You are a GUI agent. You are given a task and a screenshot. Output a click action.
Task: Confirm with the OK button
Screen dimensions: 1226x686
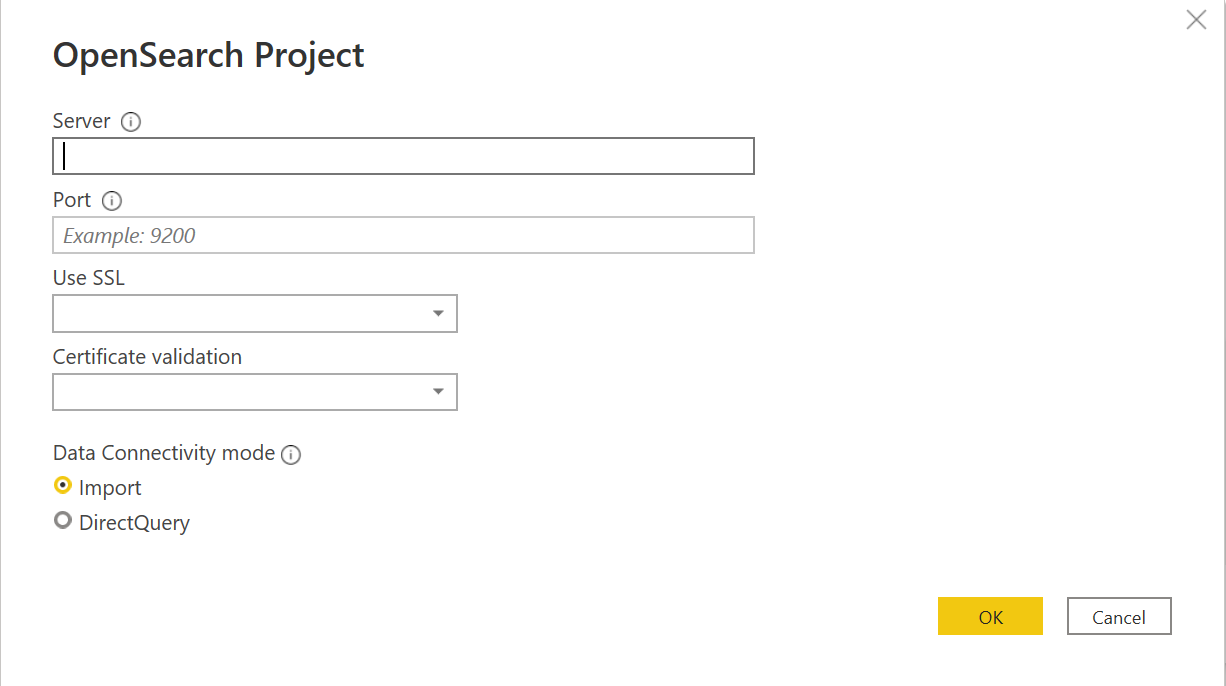pos(990,616)
